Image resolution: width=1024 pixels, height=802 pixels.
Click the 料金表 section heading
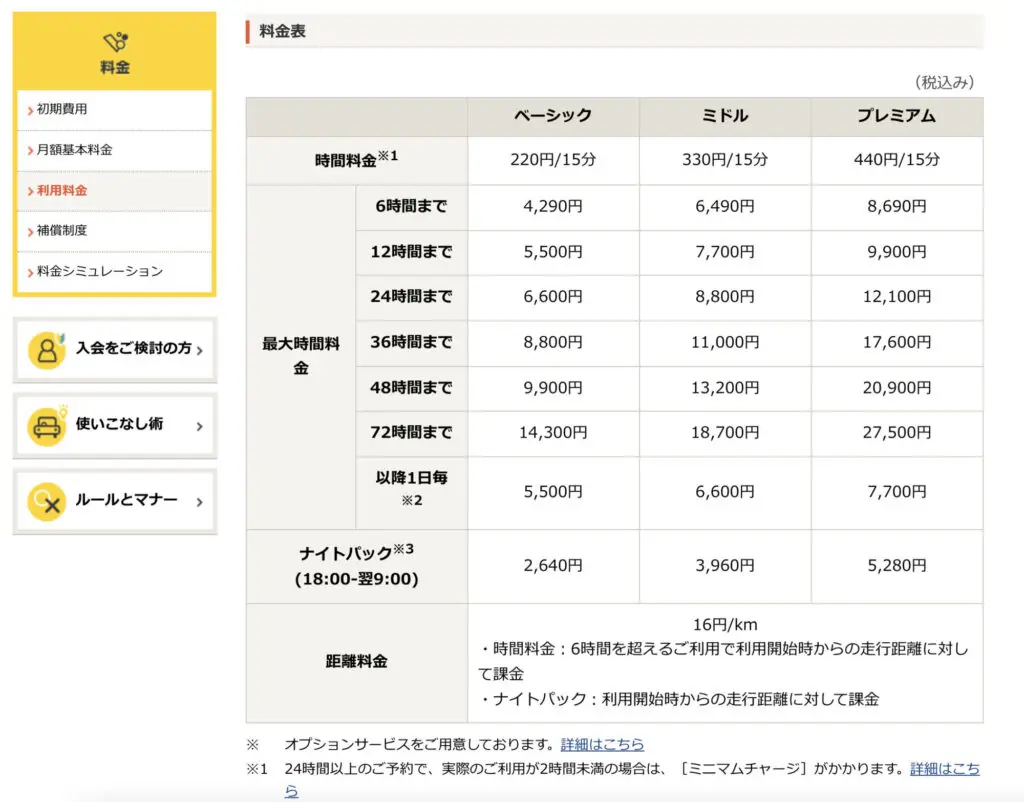282,31
